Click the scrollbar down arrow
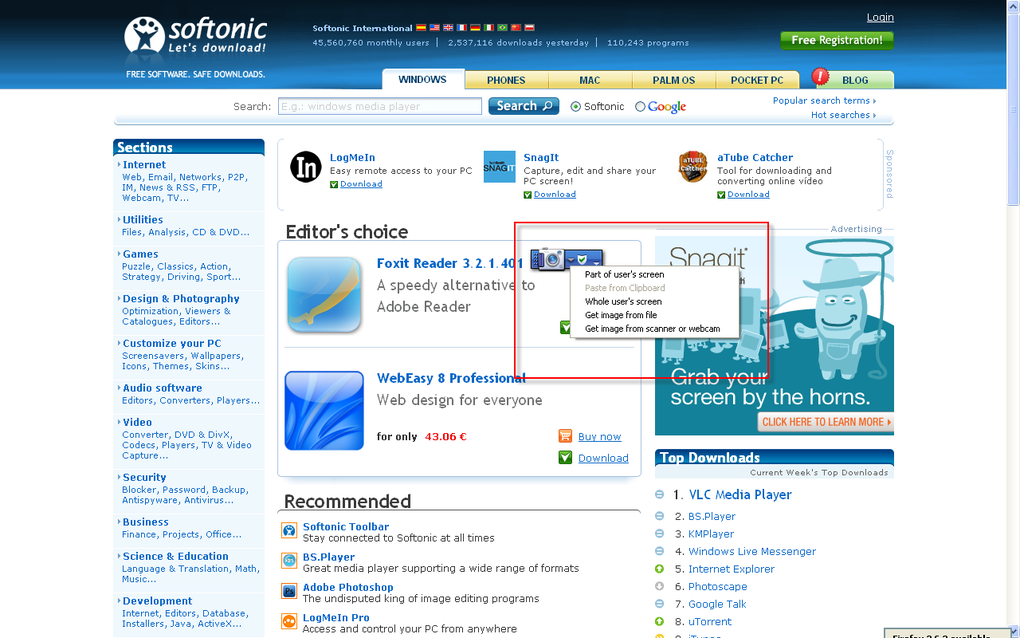 click(x=1013, y=631)
